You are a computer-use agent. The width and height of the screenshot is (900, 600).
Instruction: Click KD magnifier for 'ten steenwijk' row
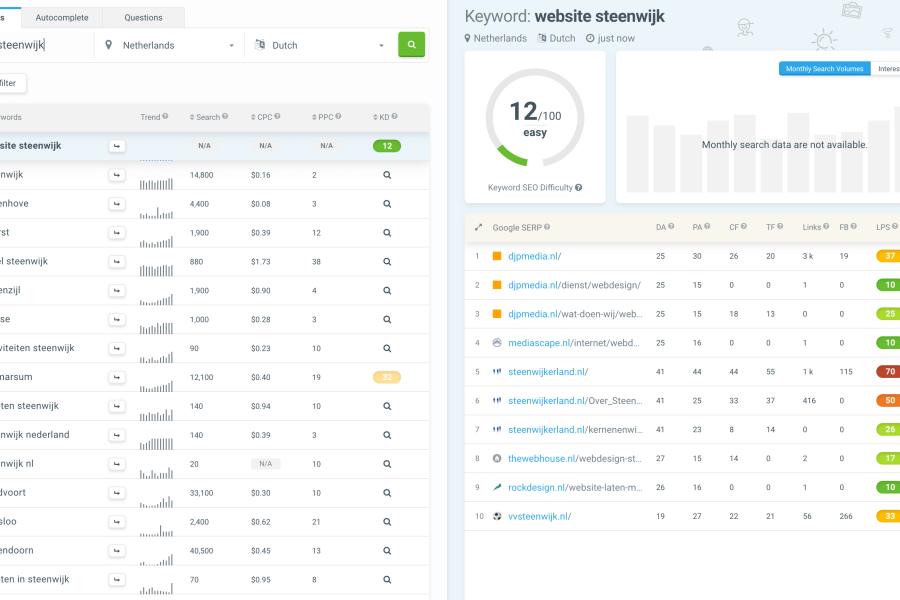387,407
